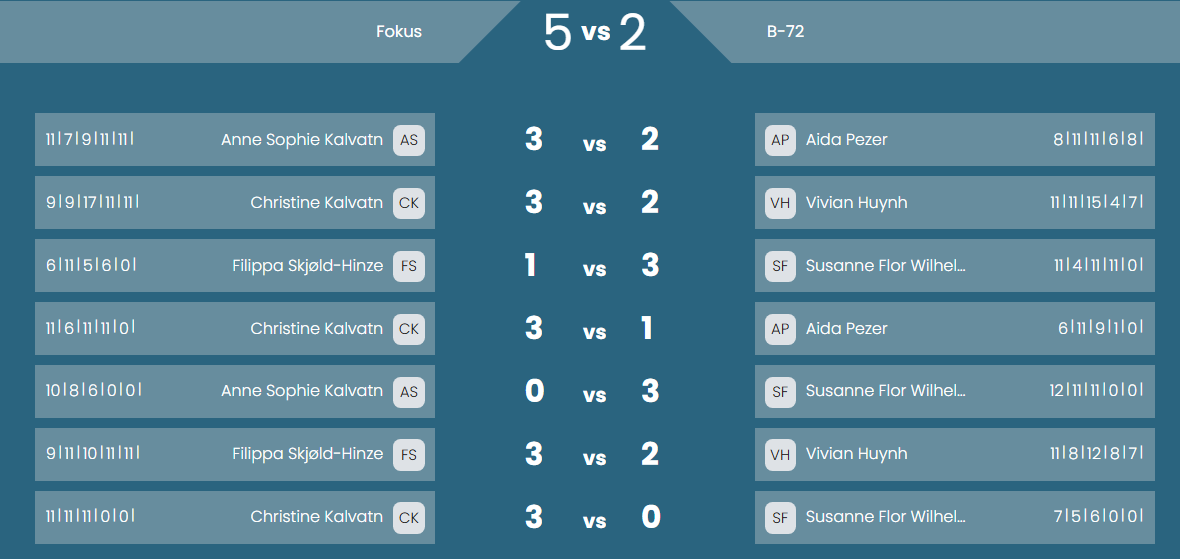Click the AS avatar badge in first match row
The width and height of the screenshot is (1180, 559).
pyautogui.click(x=409, y=140)
